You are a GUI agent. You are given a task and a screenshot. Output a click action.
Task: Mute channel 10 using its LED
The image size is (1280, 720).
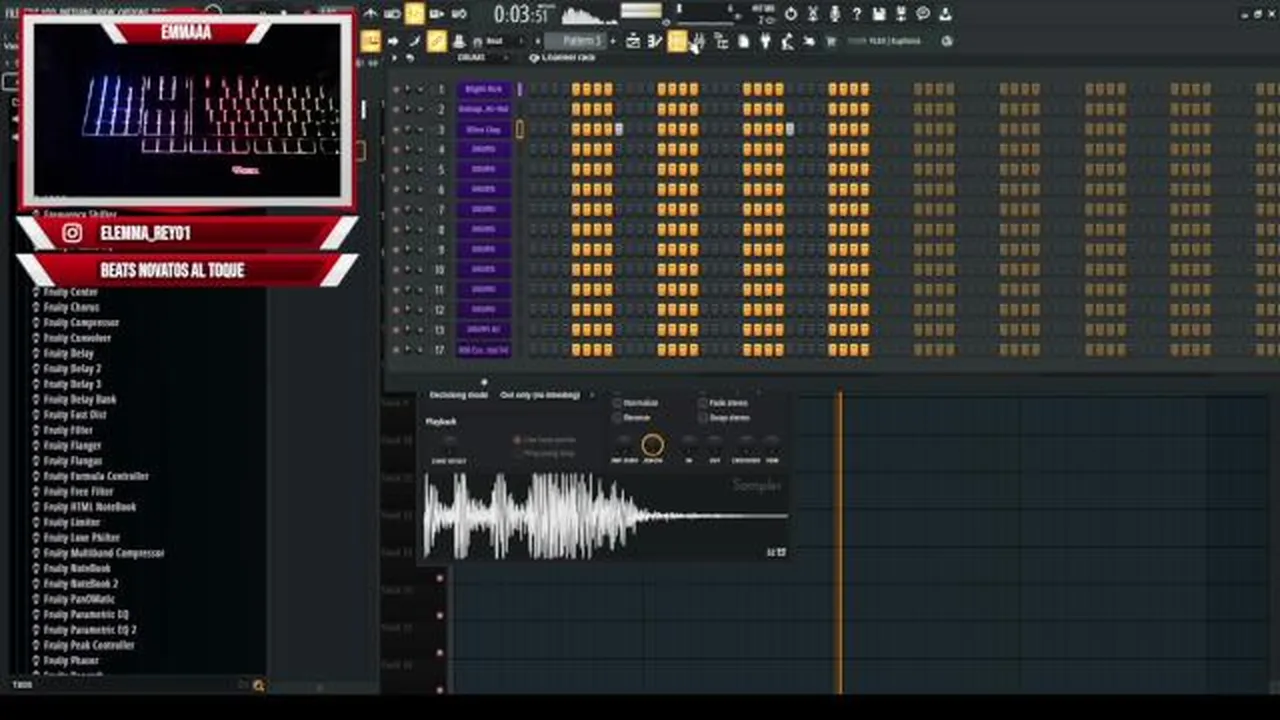[396, 270]
